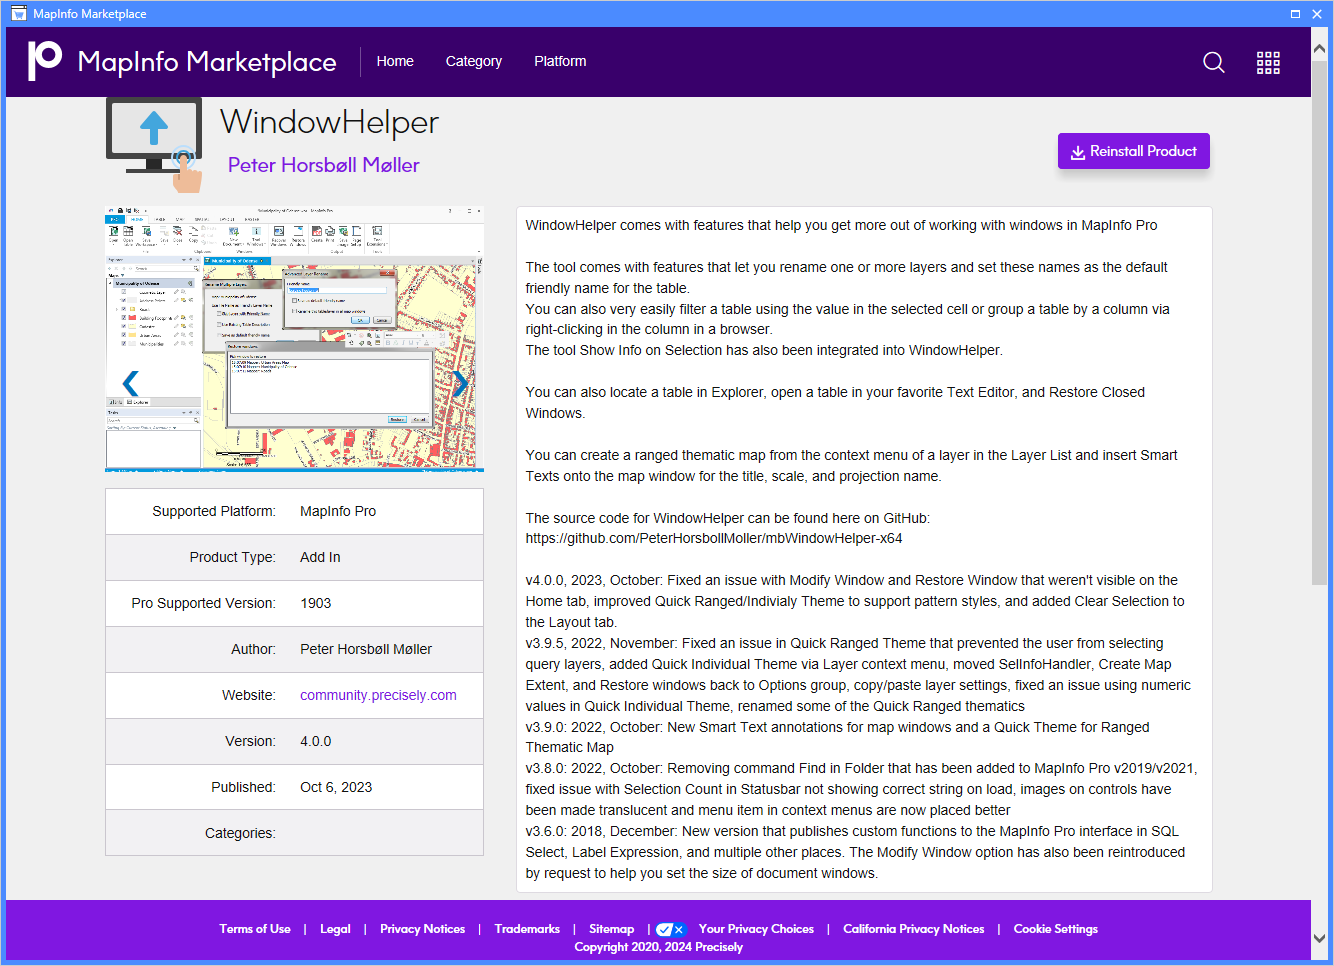Close the MapInfo Marketplace window
This screenshot has height=966, width=1334.
1318,14
